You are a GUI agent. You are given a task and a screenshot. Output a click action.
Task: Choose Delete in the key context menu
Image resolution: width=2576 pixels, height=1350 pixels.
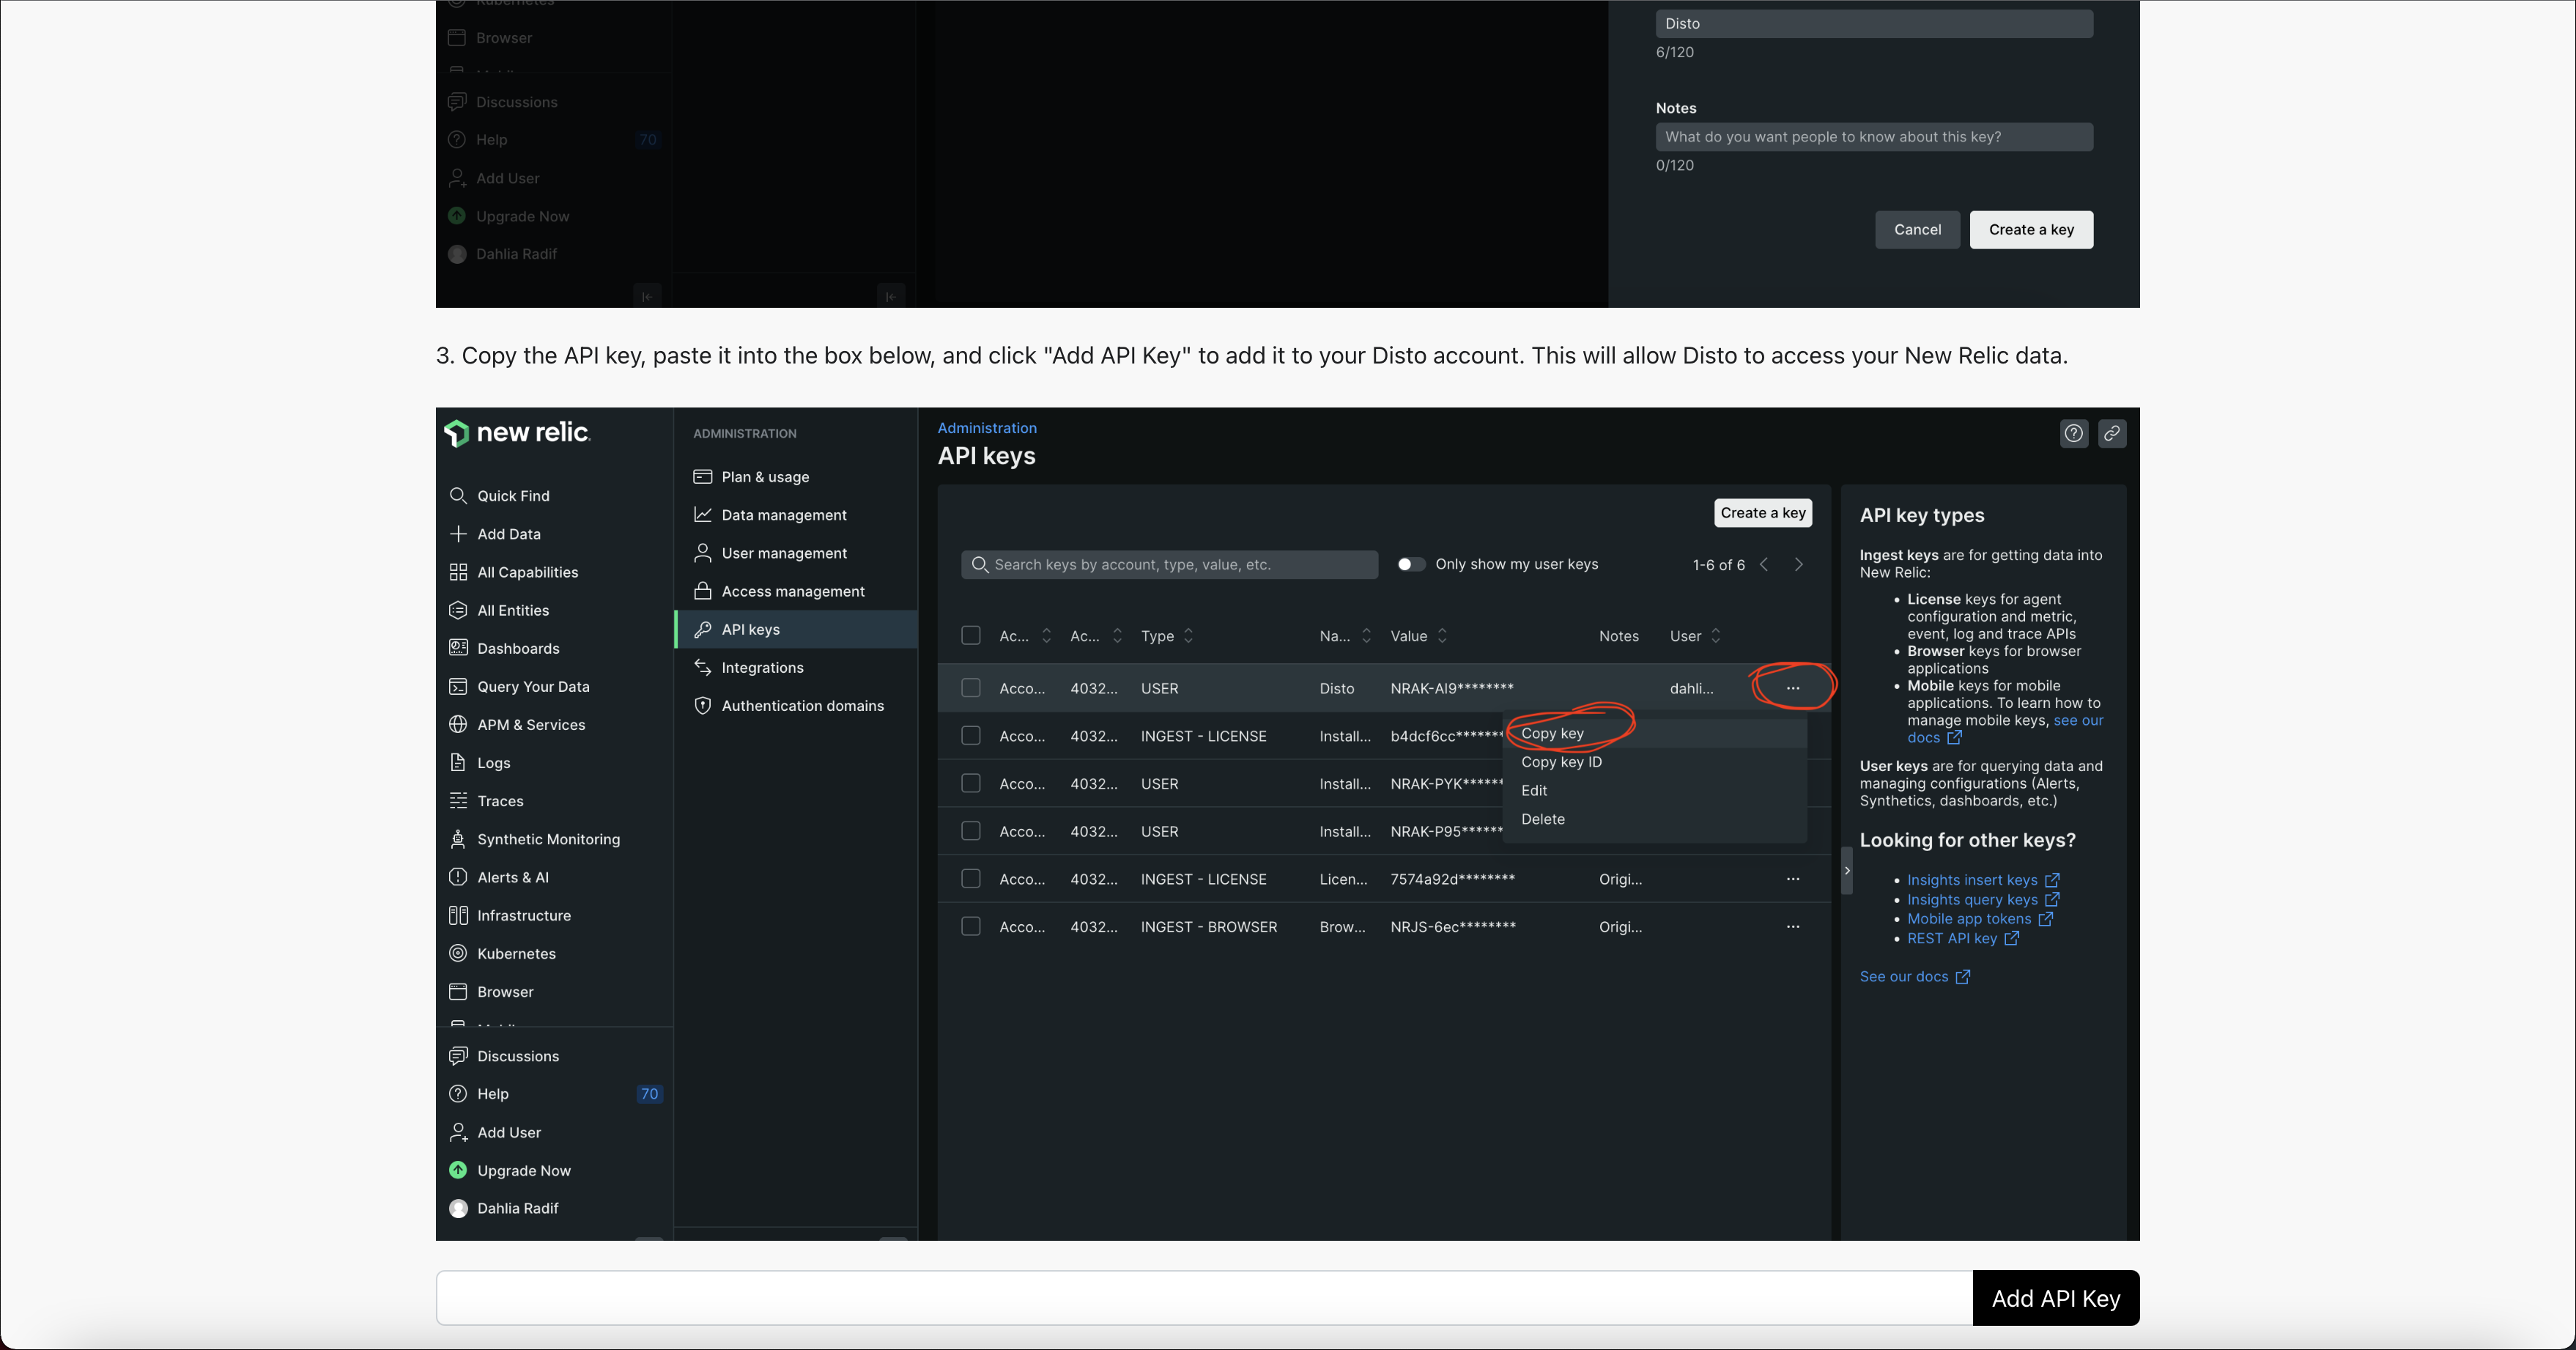[1542, 819]
